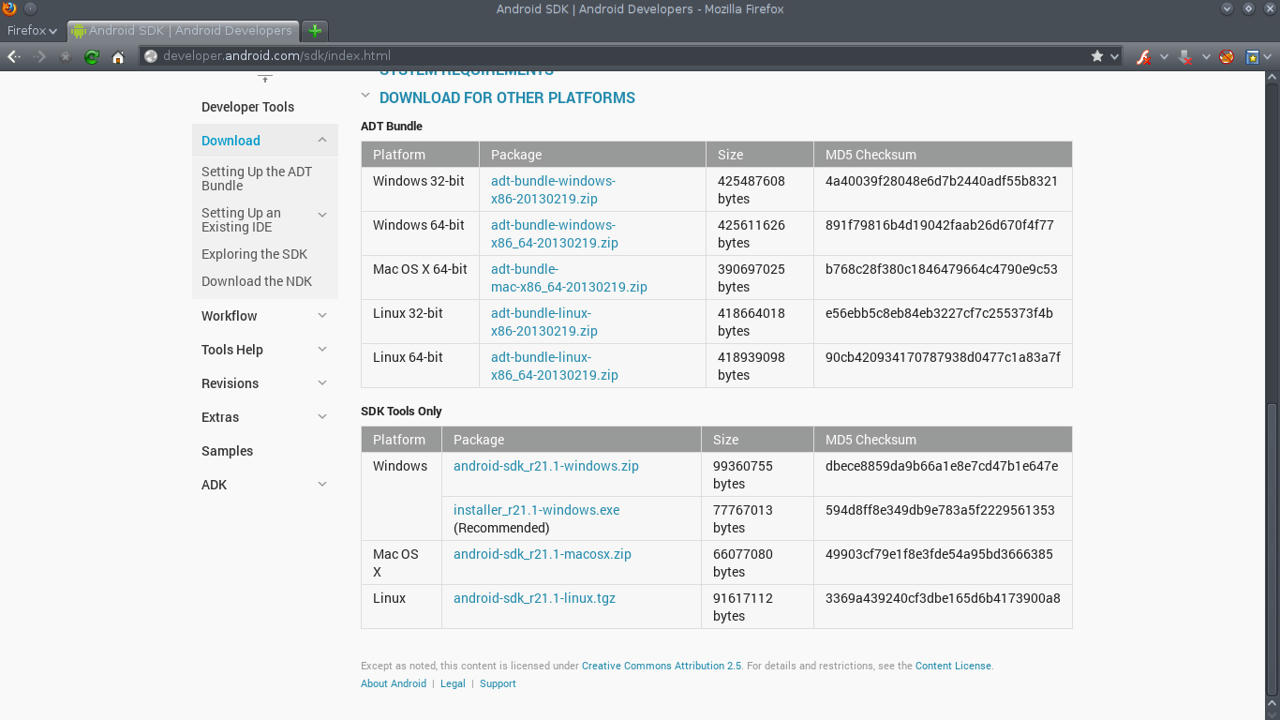Screen dimensions: 1280x720
Task: Download adt-bundle-mac-x86_64-20130219.zip
Action: (x=569, y=278)
